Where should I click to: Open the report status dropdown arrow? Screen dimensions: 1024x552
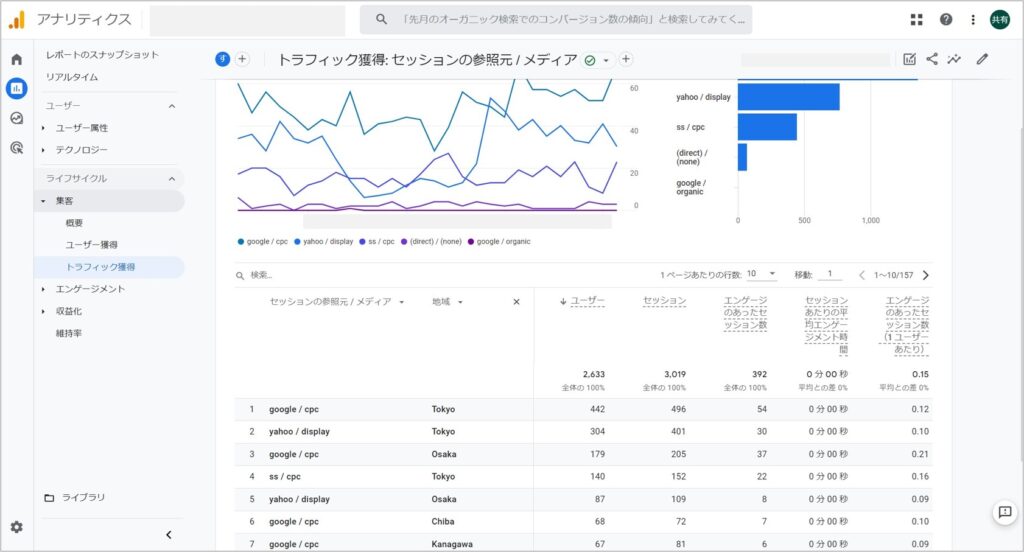point(606,60)
